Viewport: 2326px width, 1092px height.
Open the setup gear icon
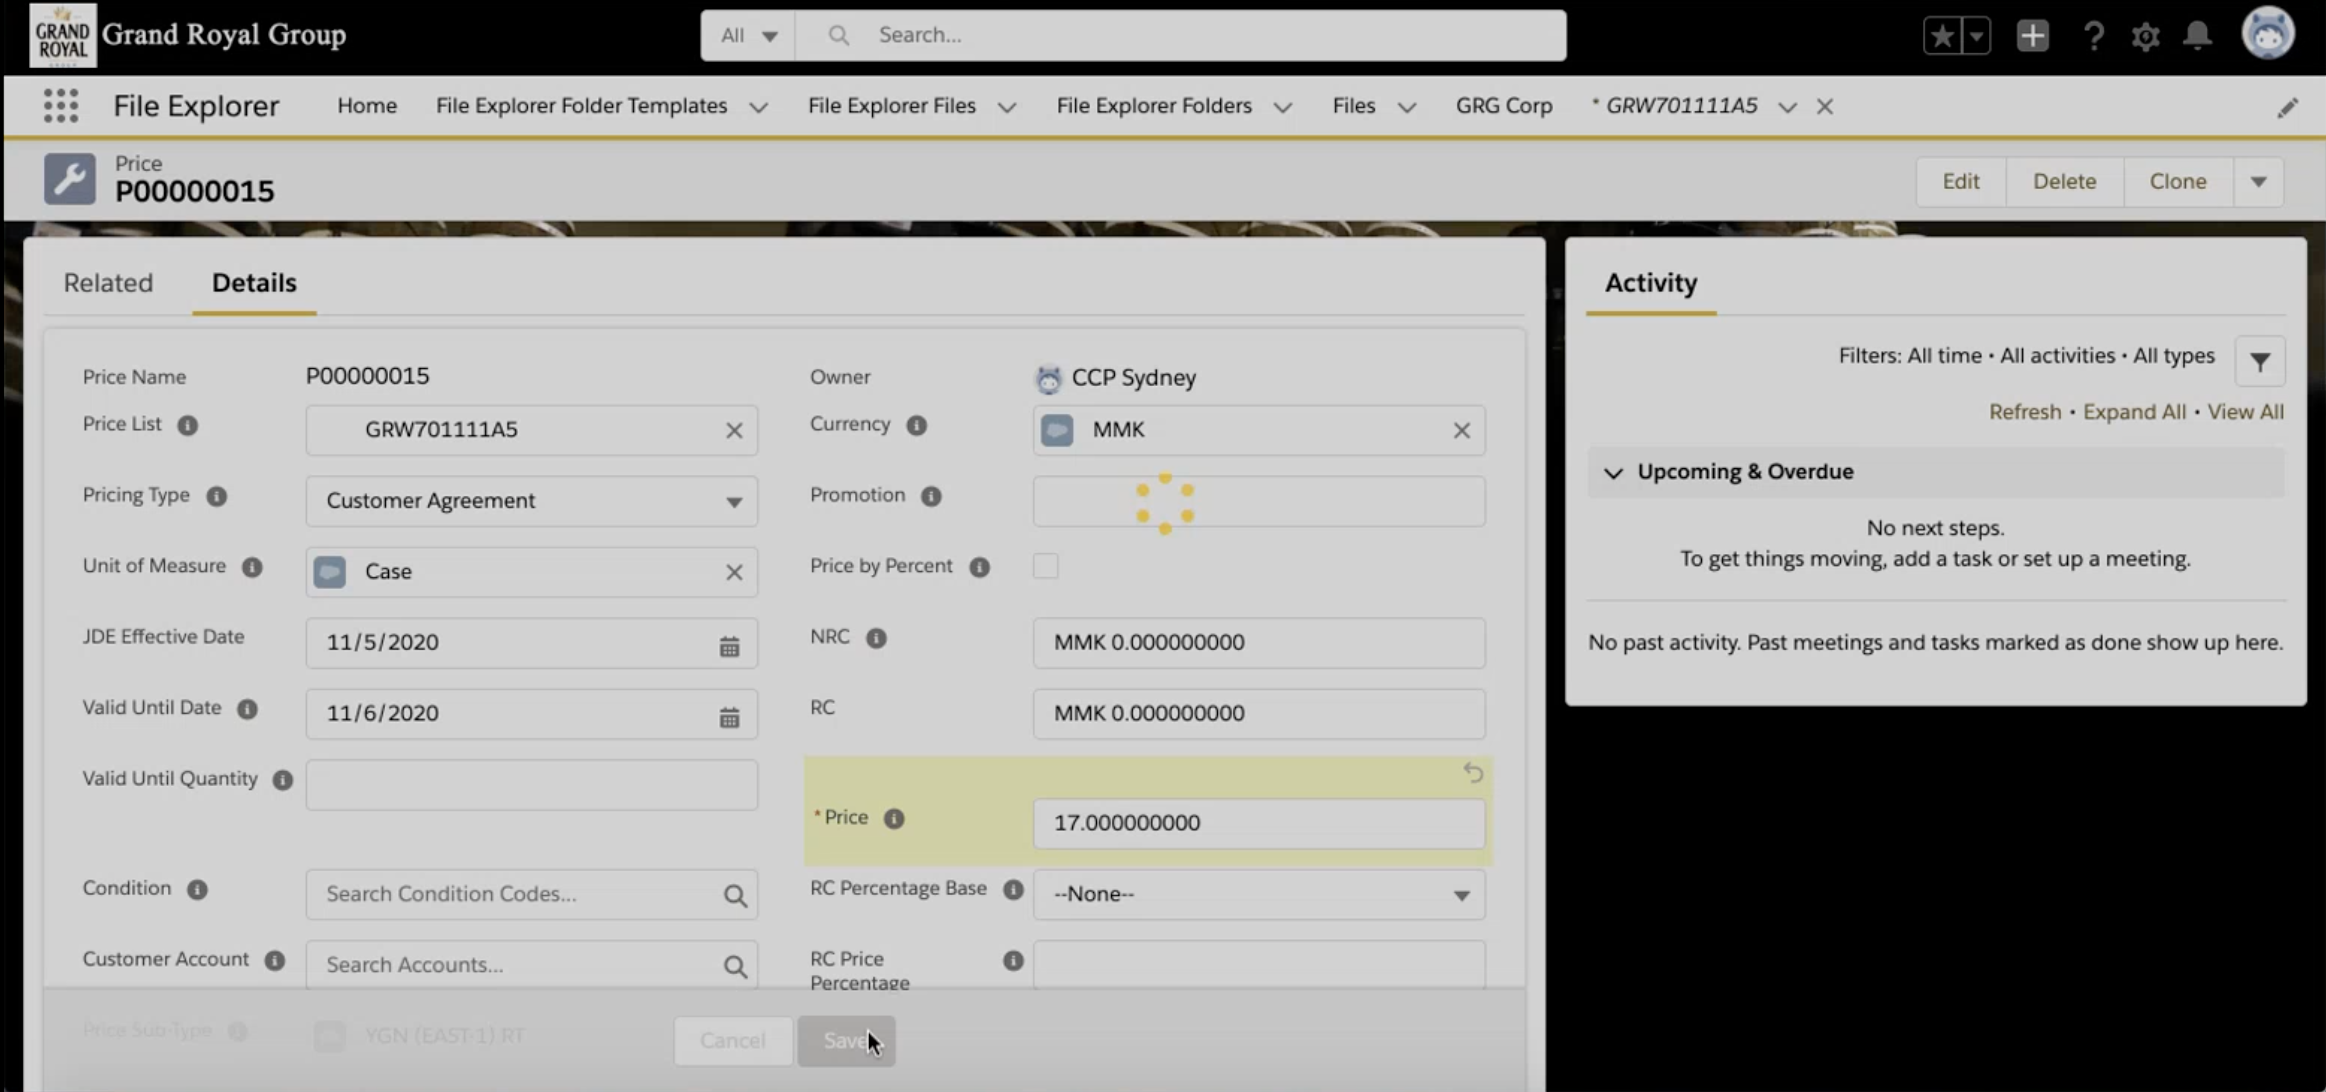pyautogui.click(x=2145, y=36)
